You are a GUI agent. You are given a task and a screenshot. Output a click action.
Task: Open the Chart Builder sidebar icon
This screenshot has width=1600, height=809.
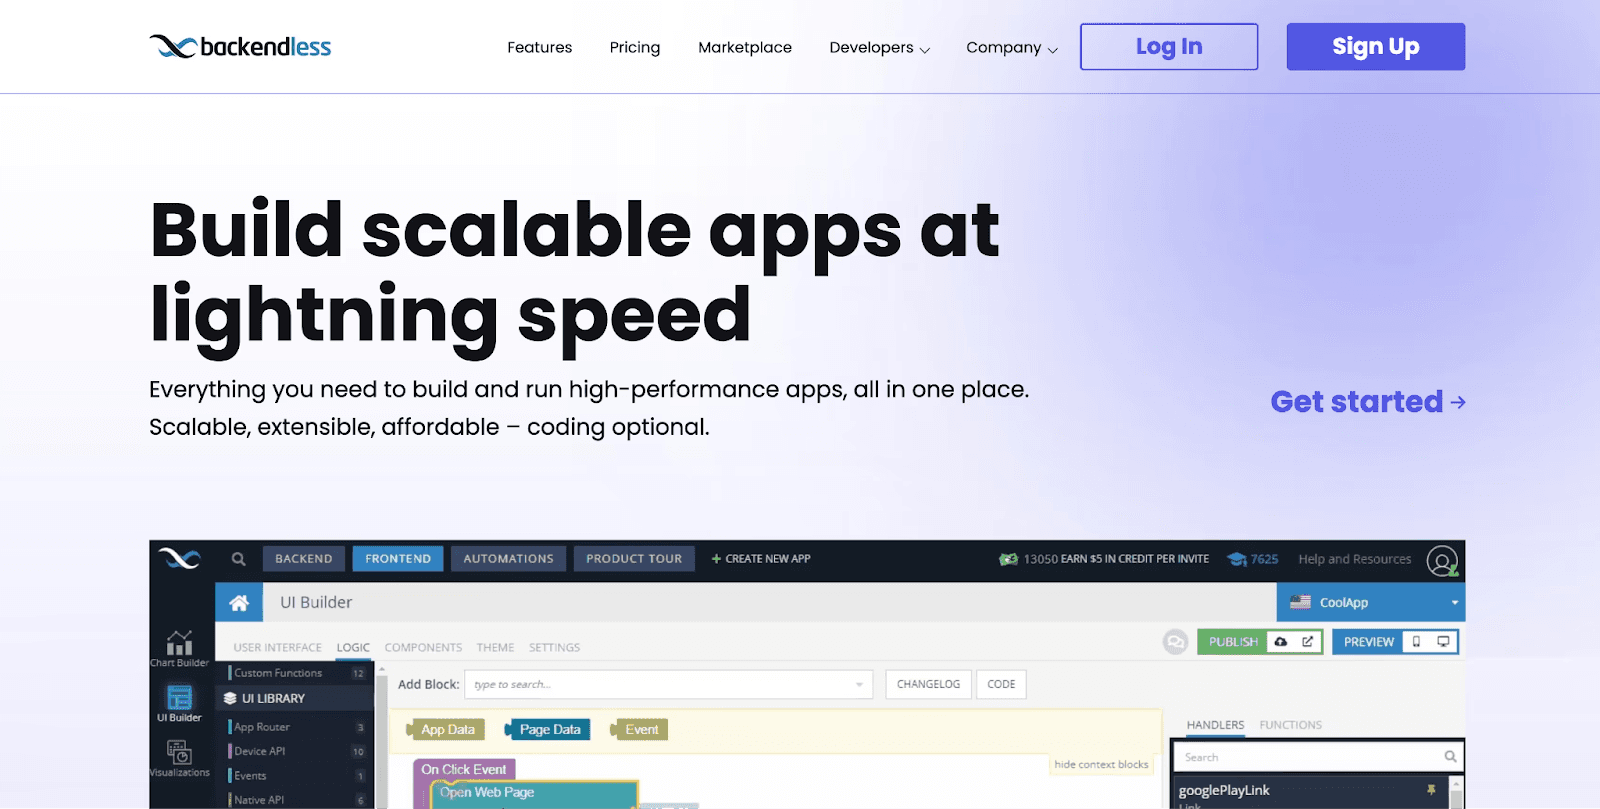tap(179, 648)
